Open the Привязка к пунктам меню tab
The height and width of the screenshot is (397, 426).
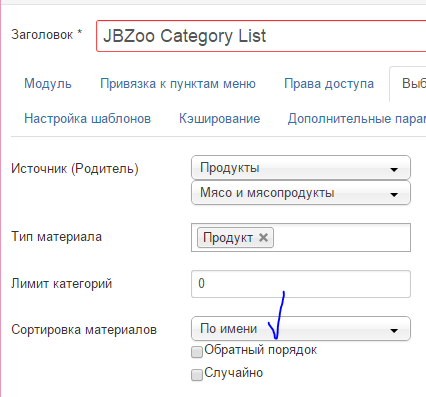click(178, 84)
